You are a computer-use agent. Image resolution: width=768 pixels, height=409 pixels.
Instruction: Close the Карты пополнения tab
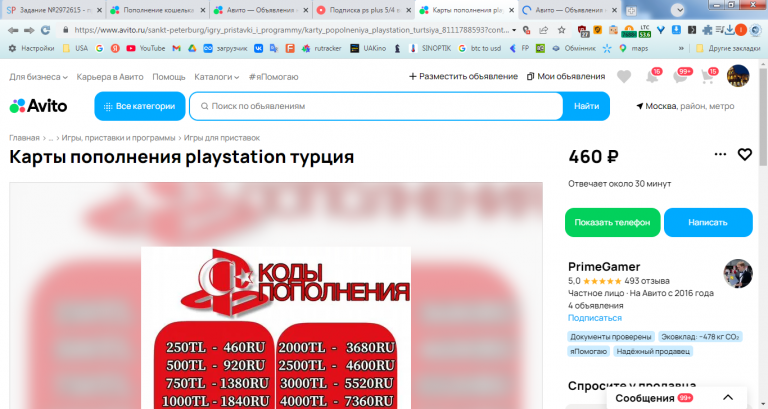(511, 10)
